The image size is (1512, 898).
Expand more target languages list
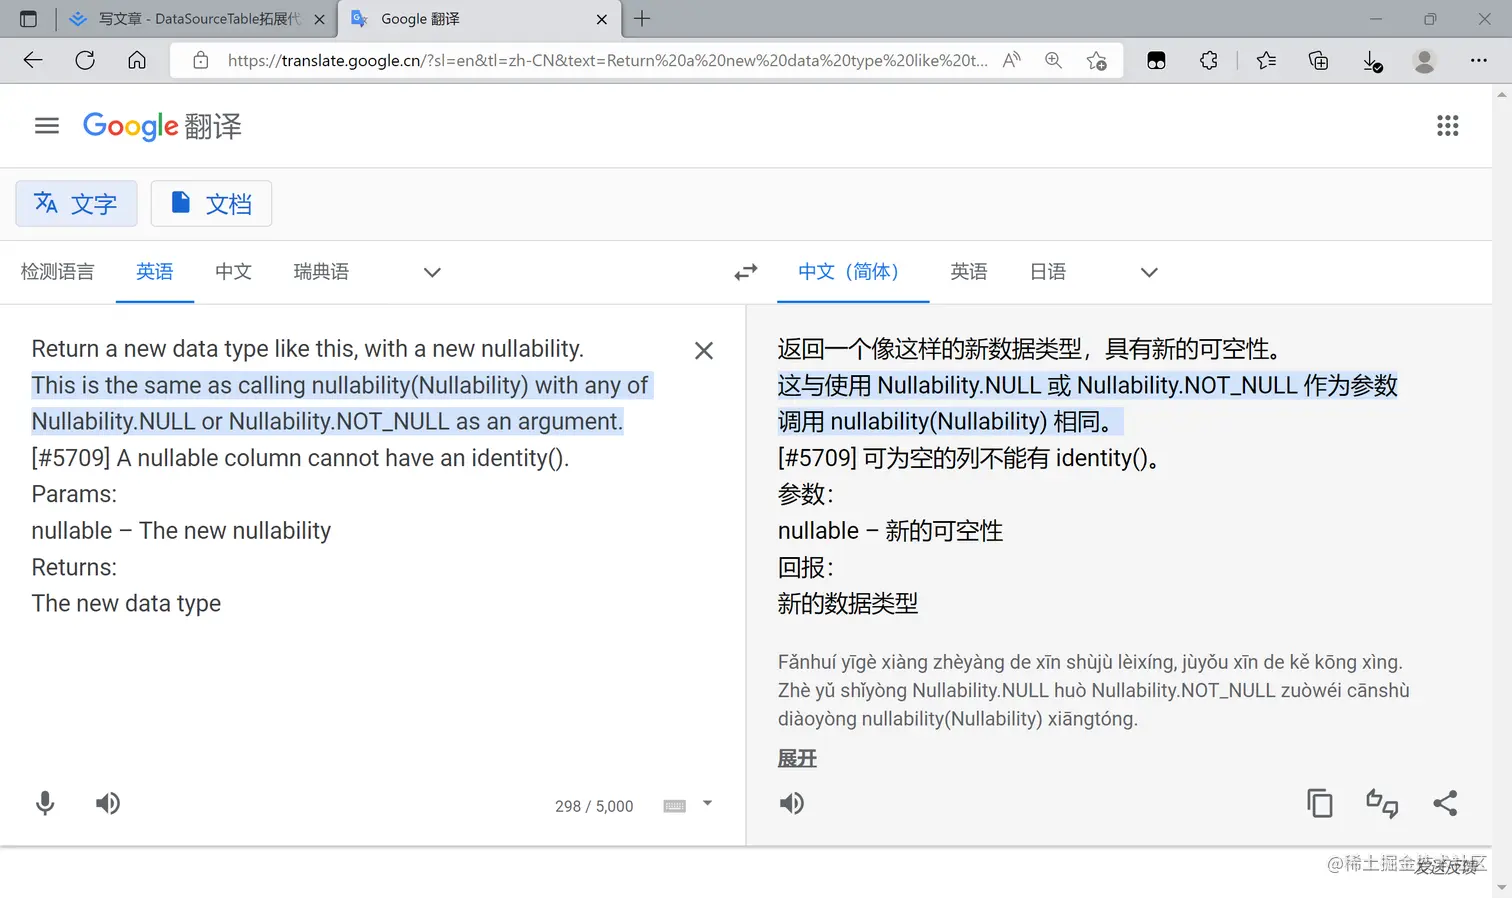click(x=1149, y=272)
